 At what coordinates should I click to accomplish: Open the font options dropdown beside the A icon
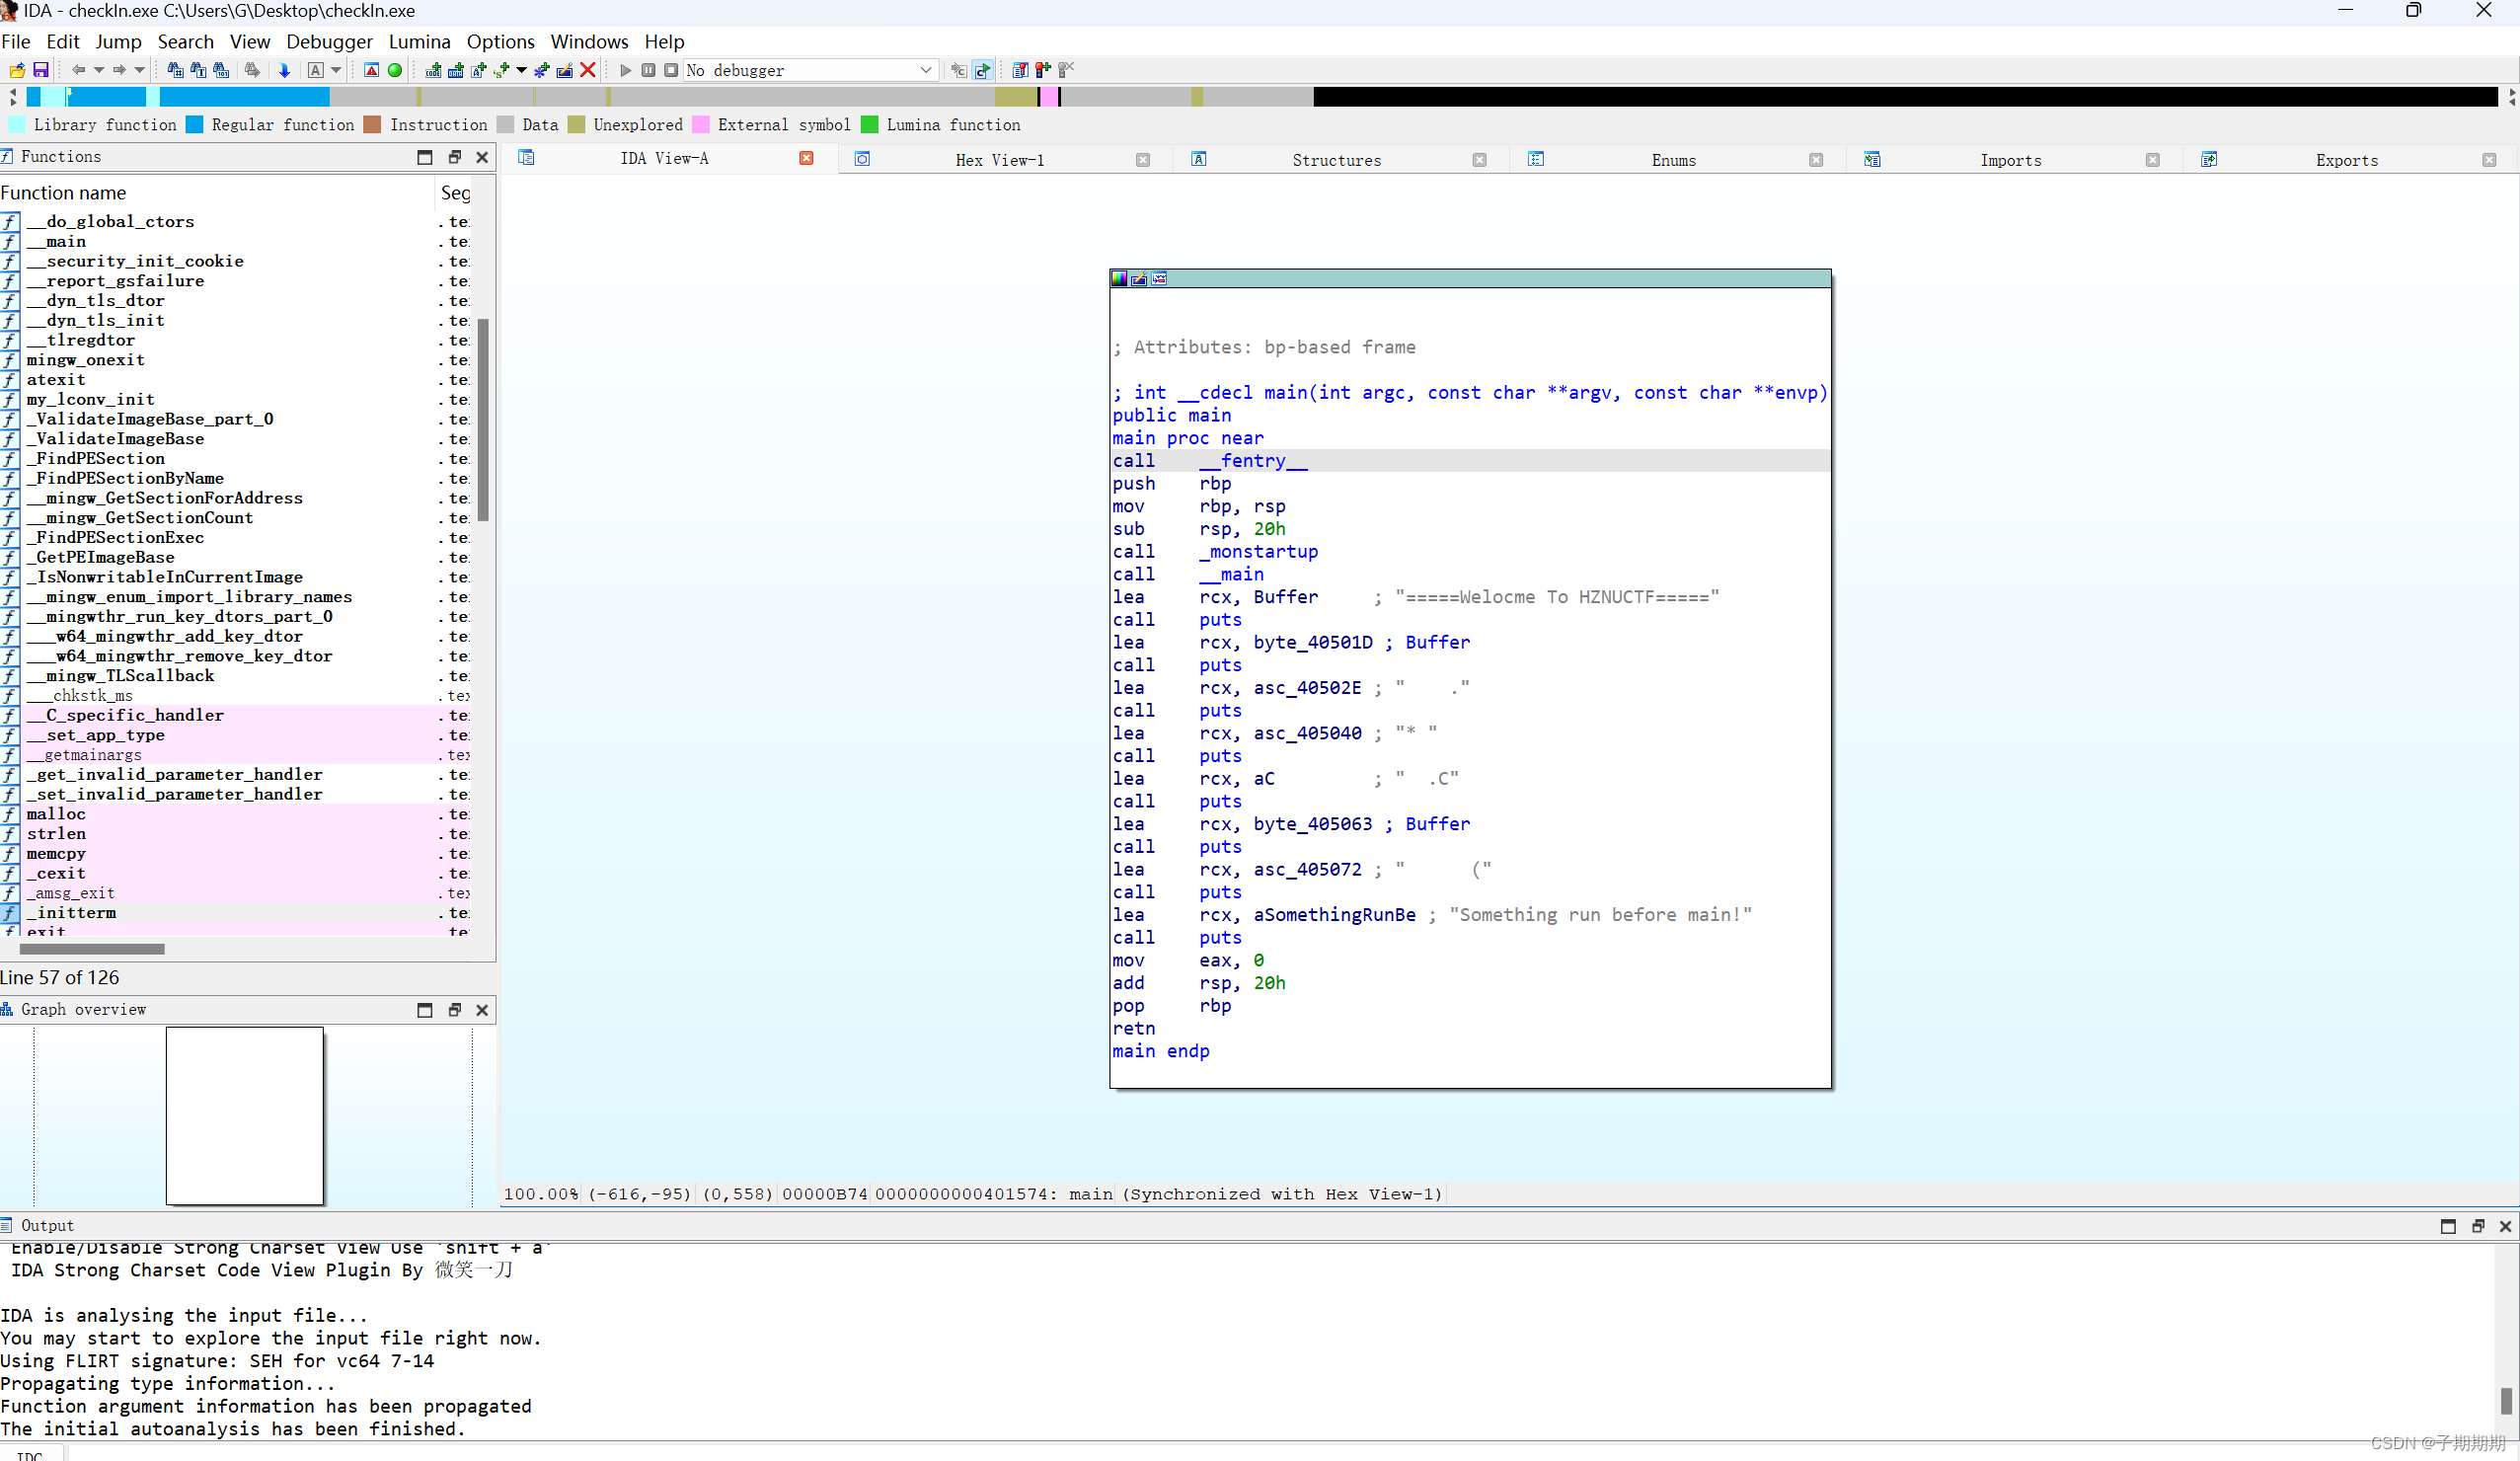pyautogui.click(x=337, y=70)
